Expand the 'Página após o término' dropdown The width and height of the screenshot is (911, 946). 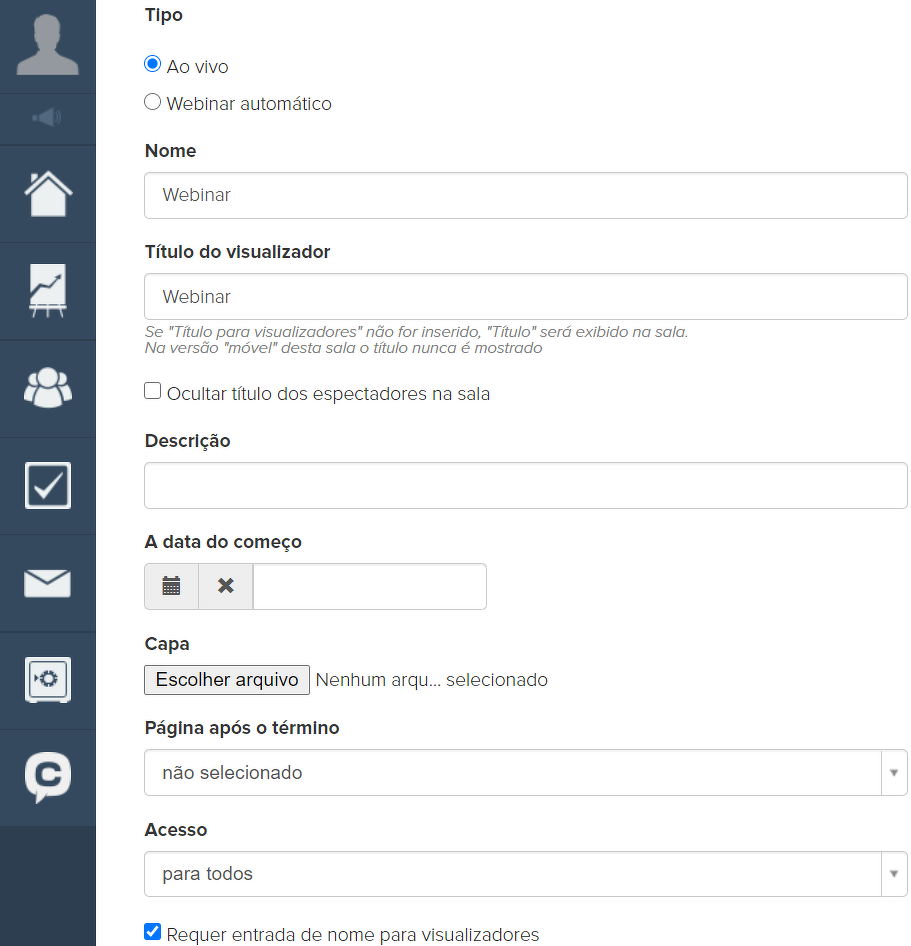coord(525,773)
